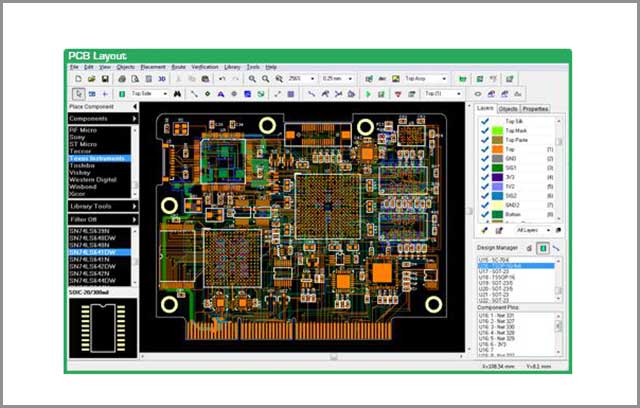Click the nets icon in Design Manager
This screenshot has width=640, height=408.
point(556,248)
